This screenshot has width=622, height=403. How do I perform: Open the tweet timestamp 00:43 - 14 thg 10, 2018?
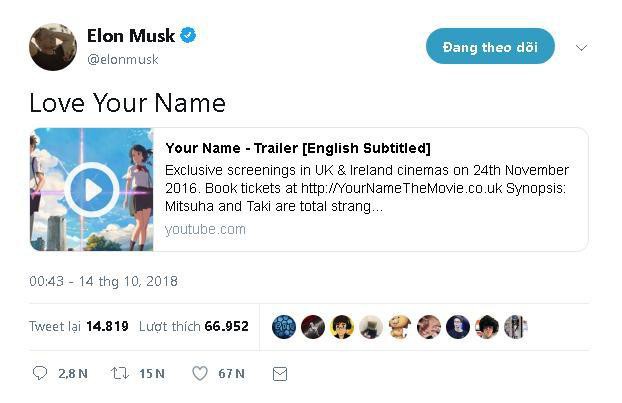pyautogui.click(x=103, y=281)
